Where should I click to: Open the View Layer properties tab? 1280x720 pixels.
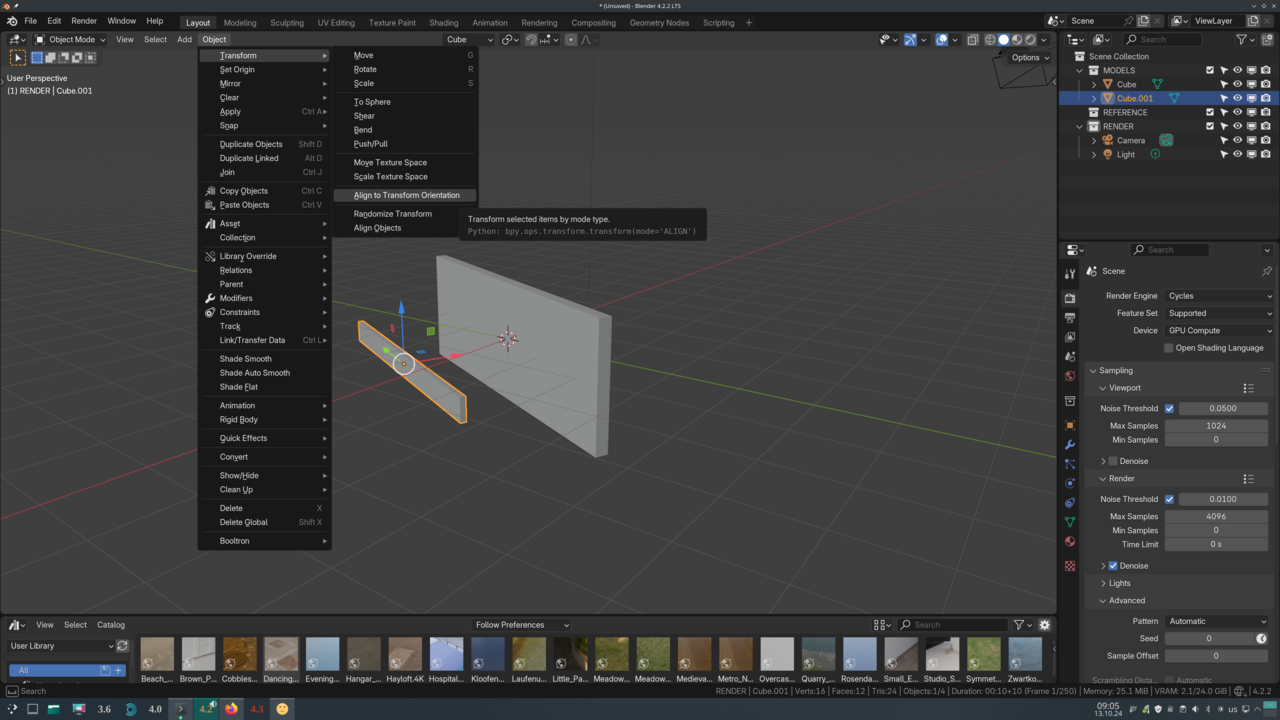point(1070,337)
